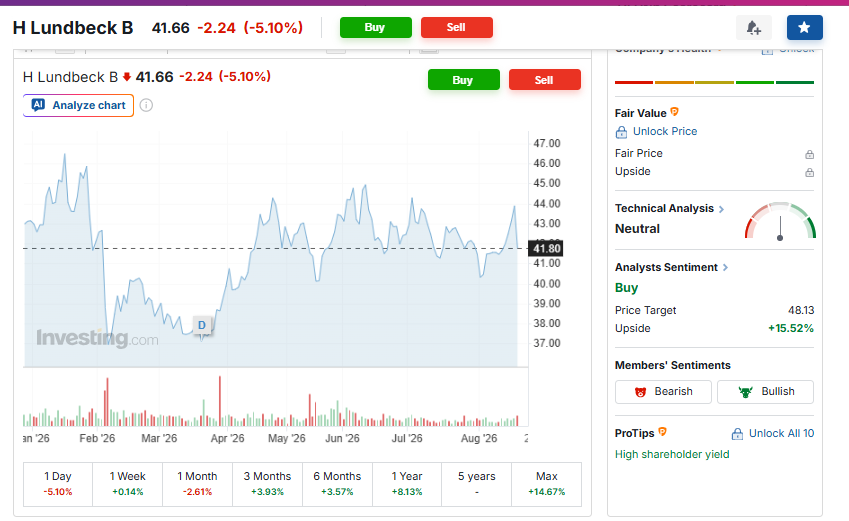This screenshot has height=521, width=849.
Task: Click the Unlock Price link
Action: [x=665, y=132]
